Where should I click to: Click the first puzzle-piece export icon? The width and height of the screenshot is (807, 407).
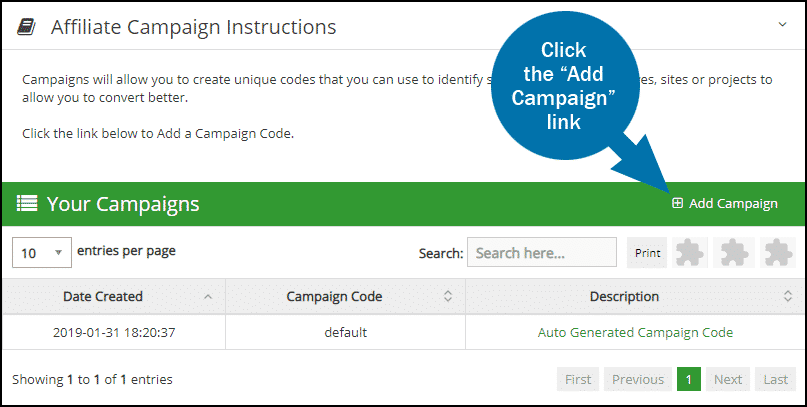pyautogui.click(x=690, y=253)
